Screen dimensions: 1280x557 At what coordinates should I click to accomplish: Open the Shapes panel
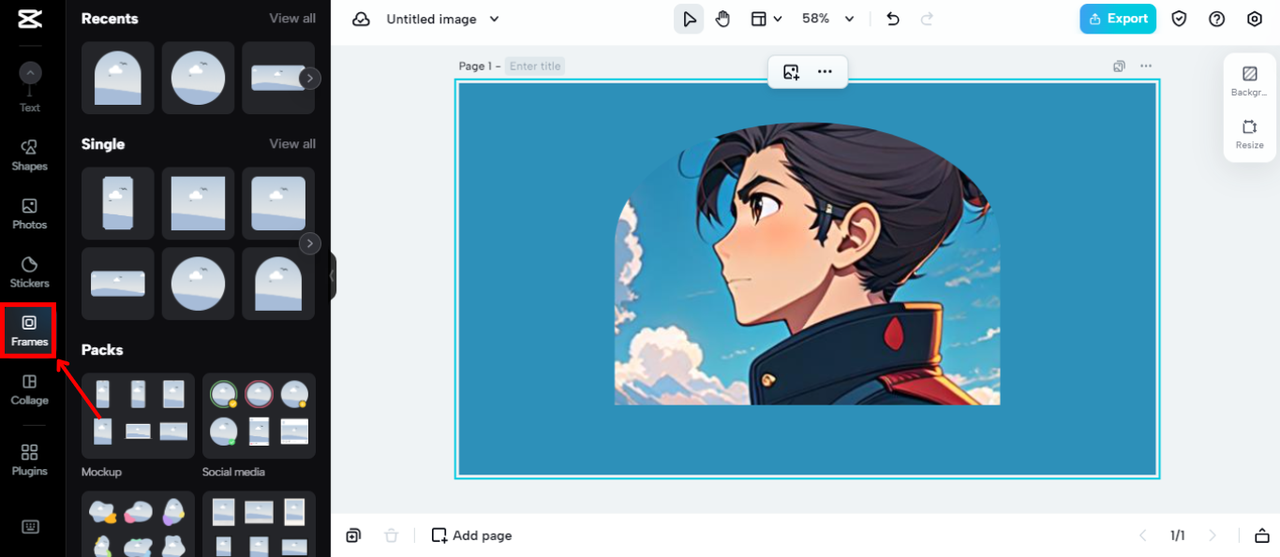pos(30,155)
